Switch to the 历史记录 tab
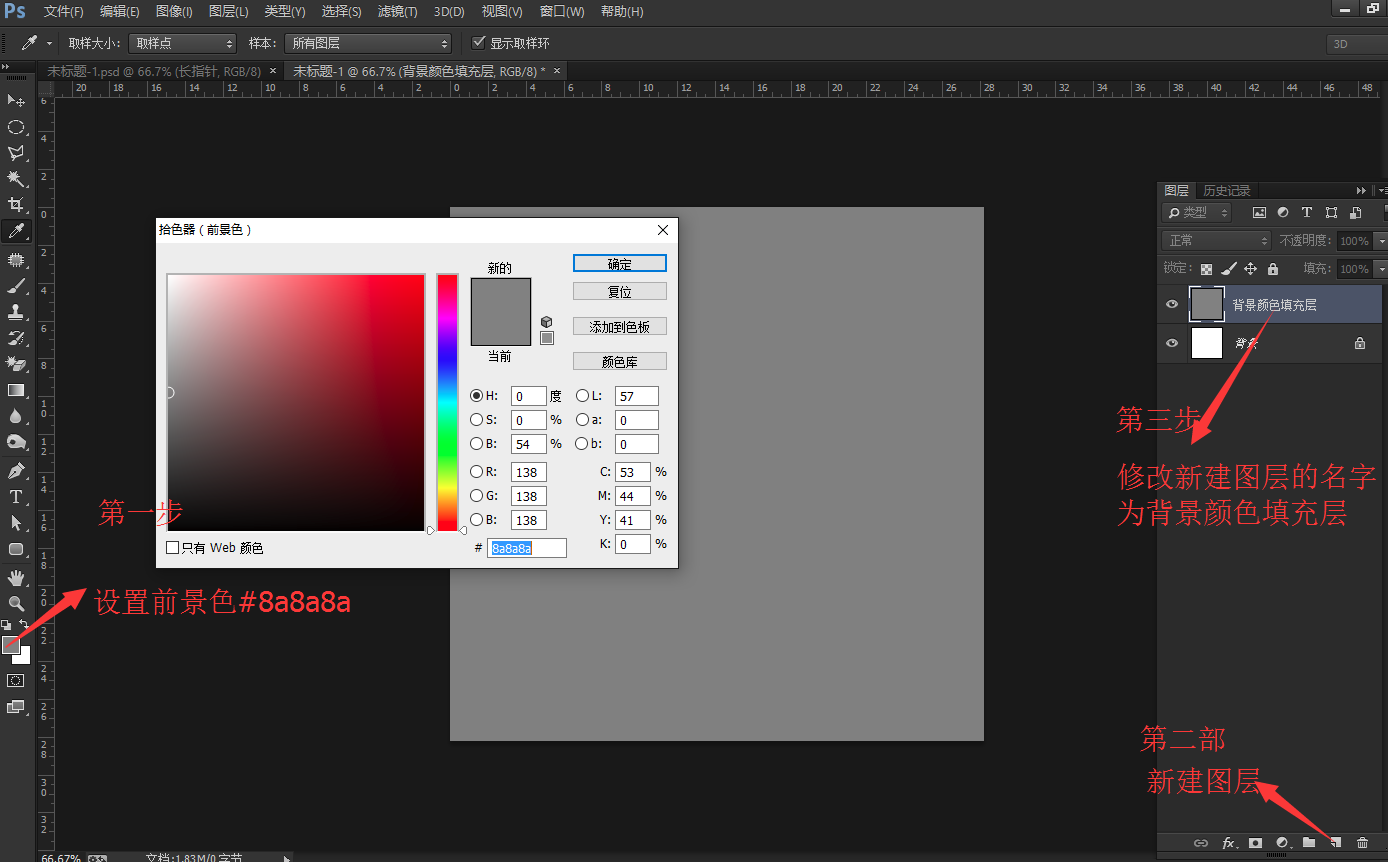 pos(1227,191)
